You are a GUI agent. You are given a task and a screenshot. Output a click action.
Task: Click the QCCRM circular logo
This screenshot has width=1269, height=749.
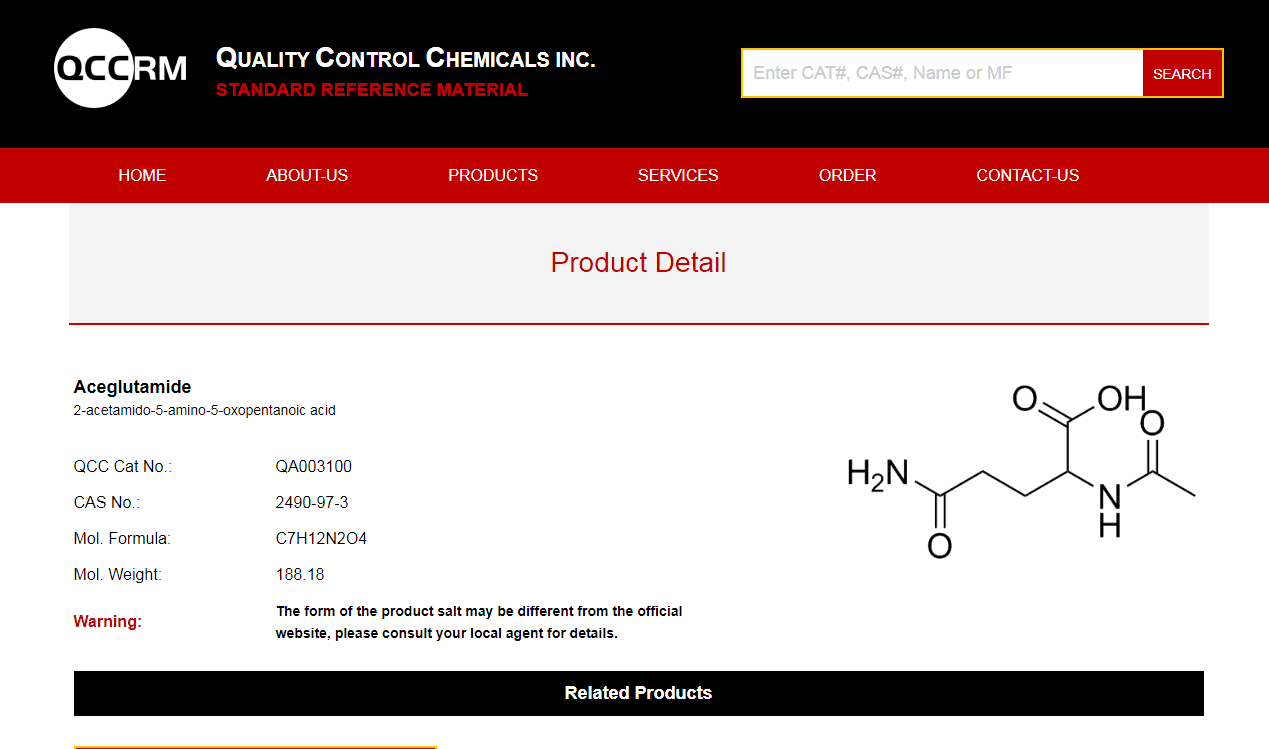click(x=95, y=68)
